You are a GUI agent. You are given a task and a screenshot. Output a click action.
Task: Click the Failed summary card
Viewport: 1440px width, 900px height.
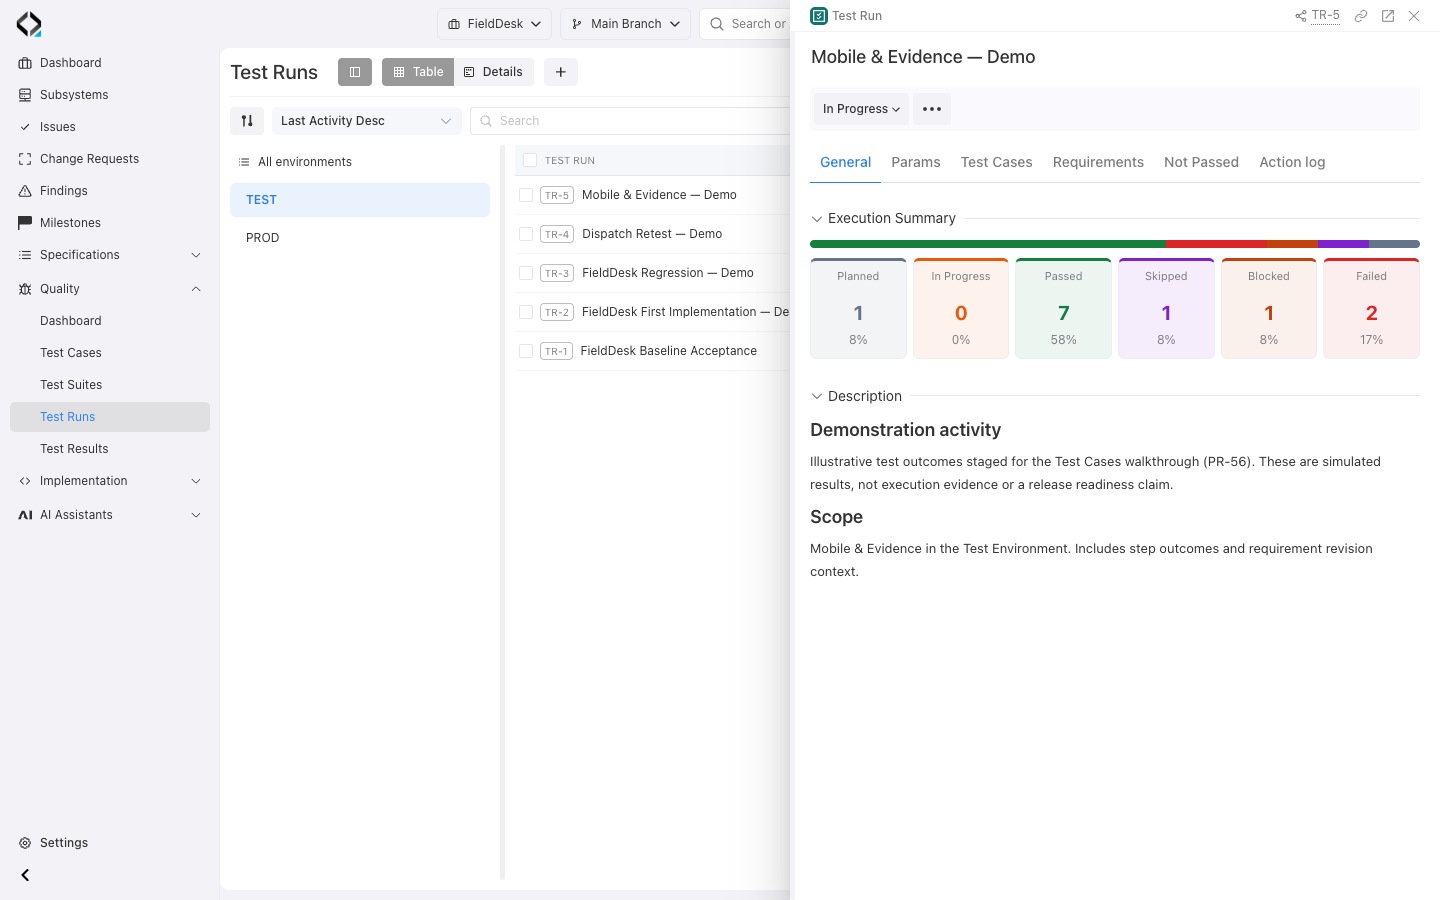tap(1371, 308)
